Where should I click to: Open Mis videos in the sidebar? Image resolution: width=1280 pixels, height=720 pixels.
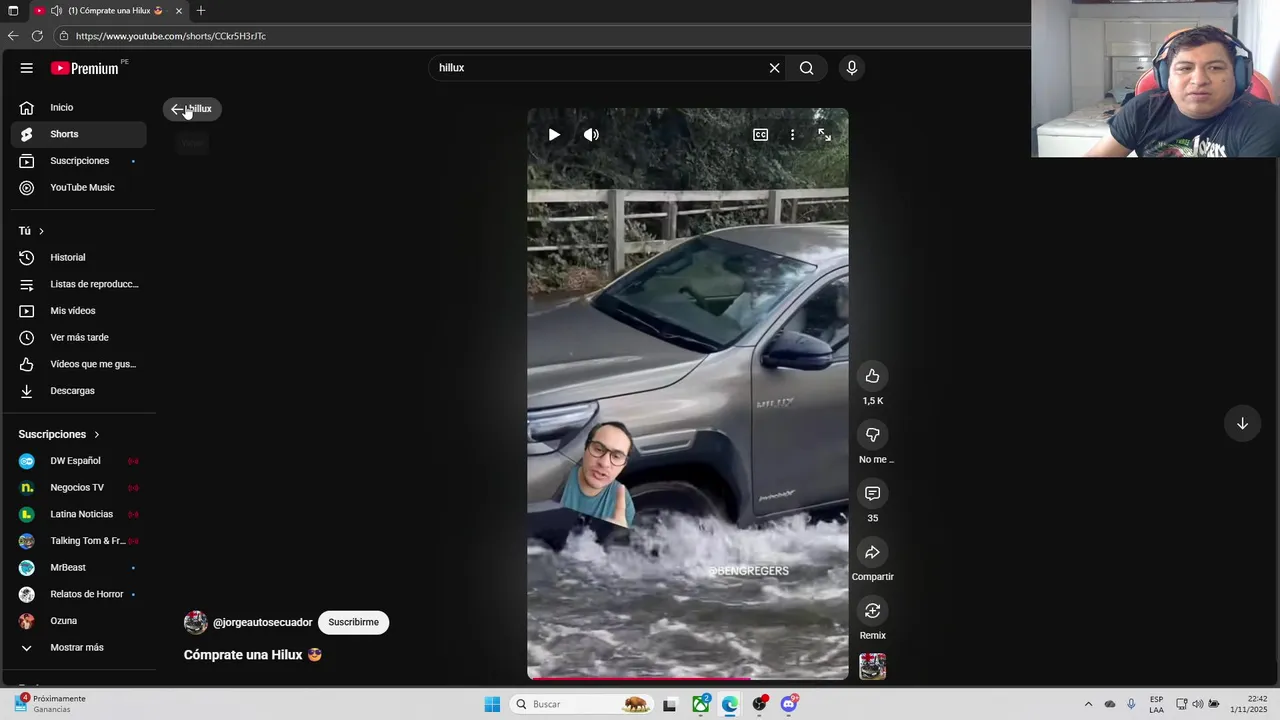[78, 311]
